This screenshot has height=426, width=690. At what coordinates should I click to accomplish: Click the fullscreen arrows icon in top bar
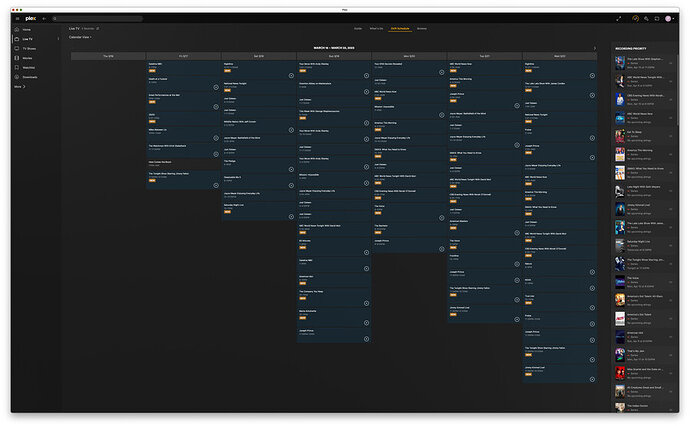619,18
